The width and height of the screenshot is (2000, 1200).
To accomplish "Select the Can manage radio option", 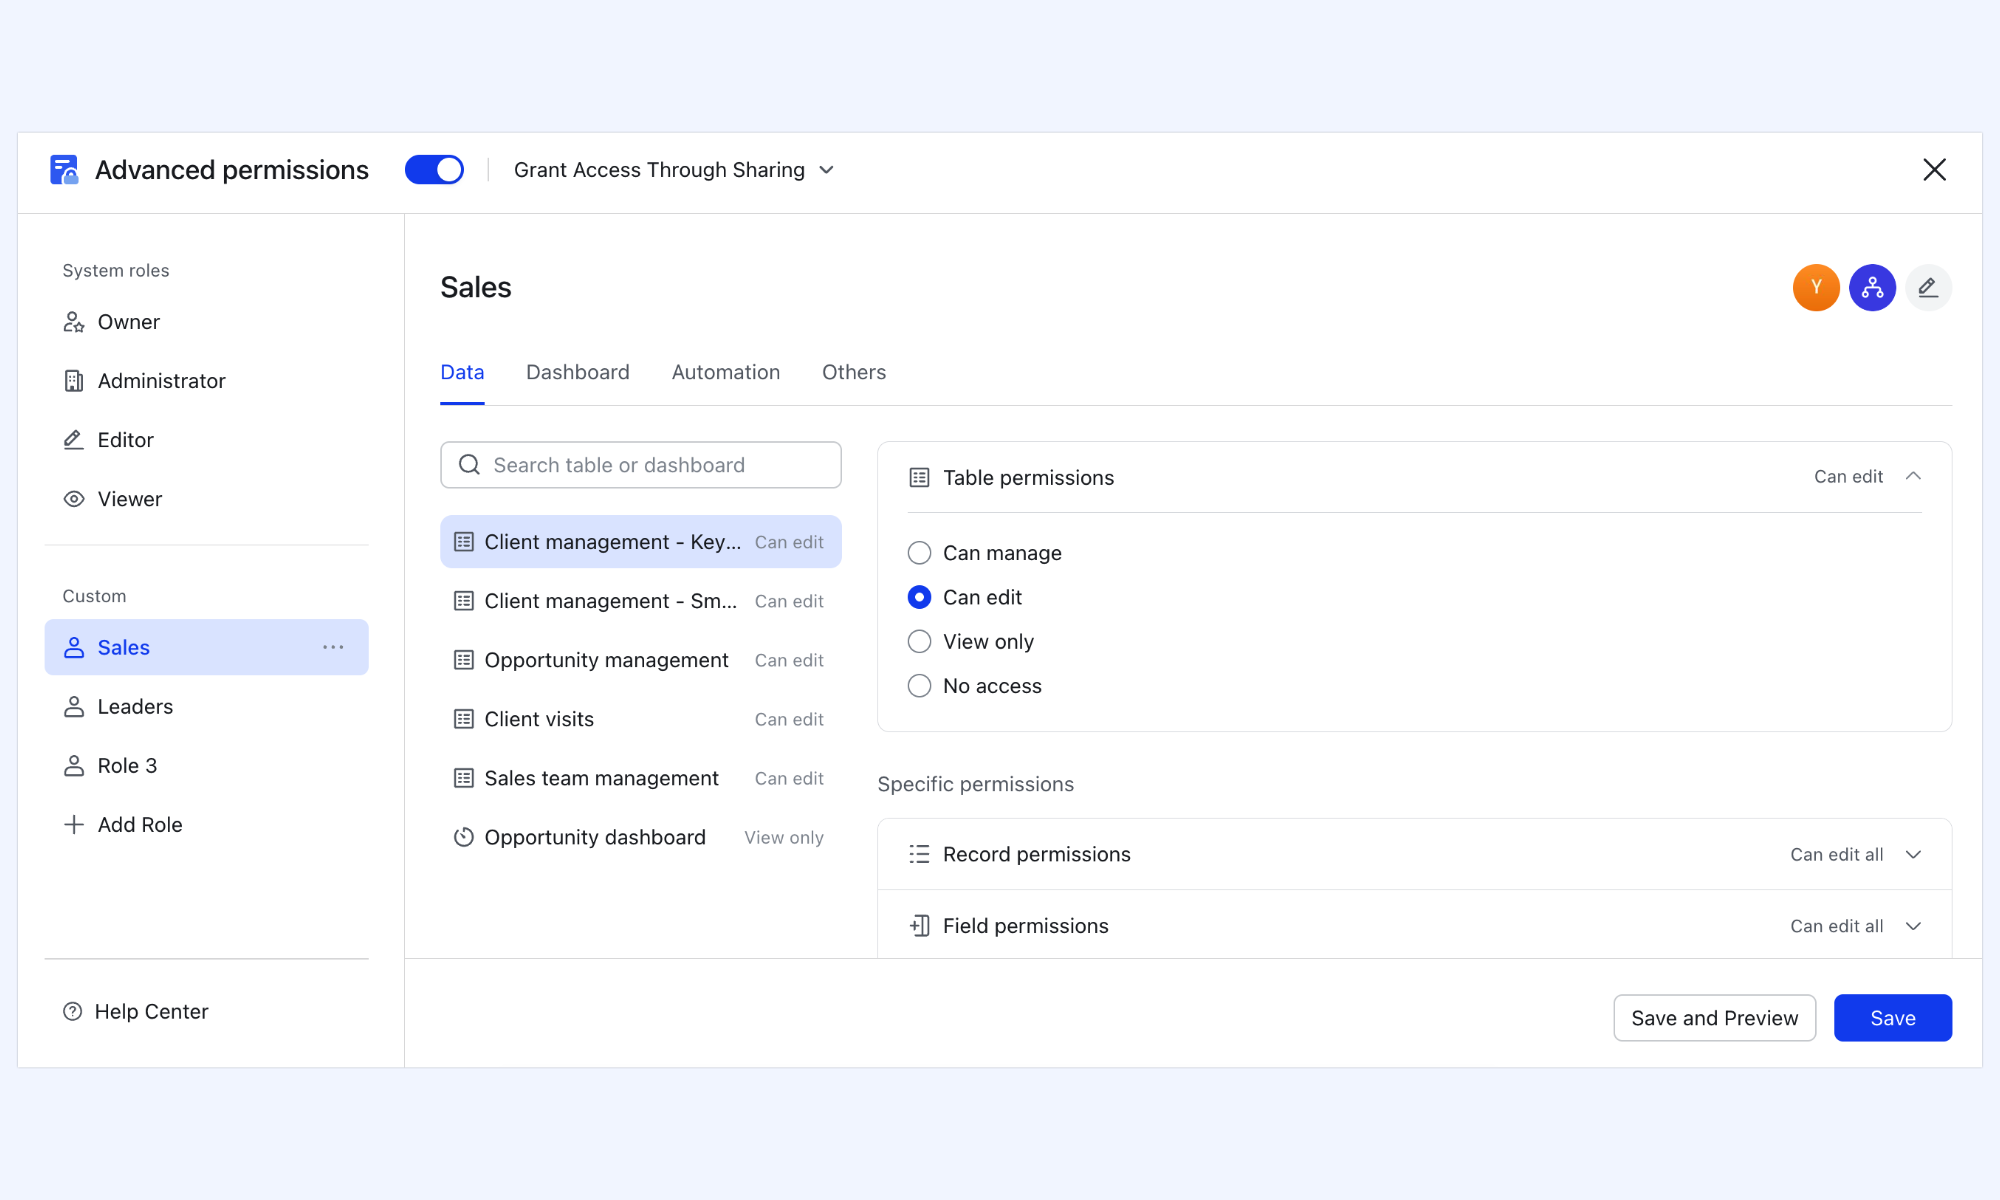I will [919, 553].
